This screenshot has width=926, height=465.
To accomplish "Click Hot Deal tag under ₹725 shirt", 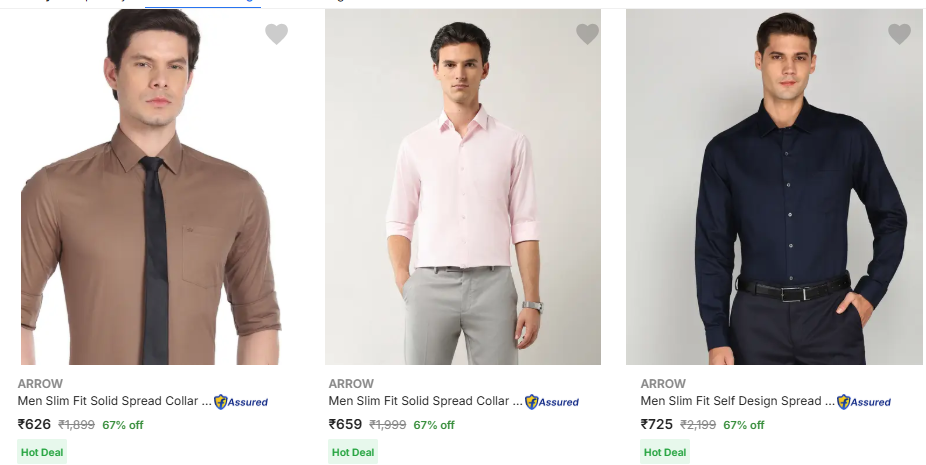I will [665, 452].
